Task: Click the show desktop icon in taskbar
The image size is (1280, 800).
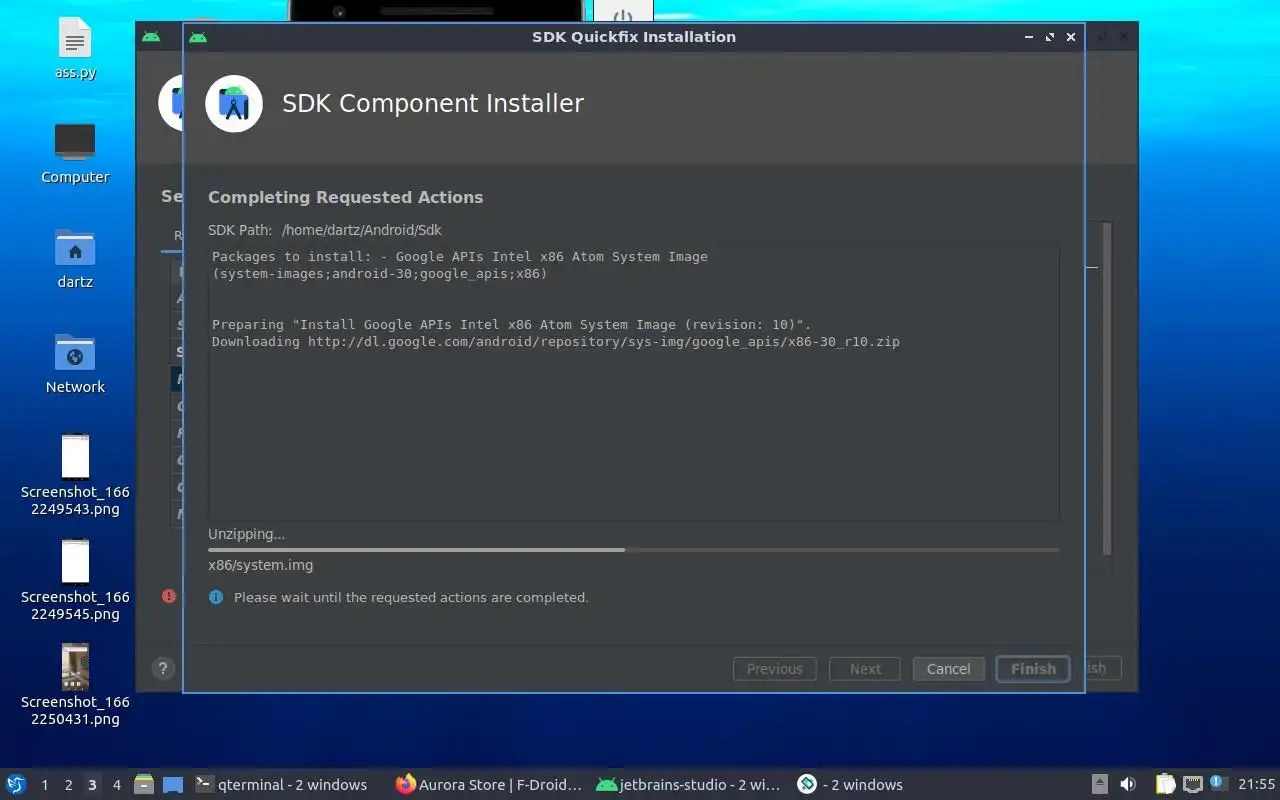Action: pos(173,785)
